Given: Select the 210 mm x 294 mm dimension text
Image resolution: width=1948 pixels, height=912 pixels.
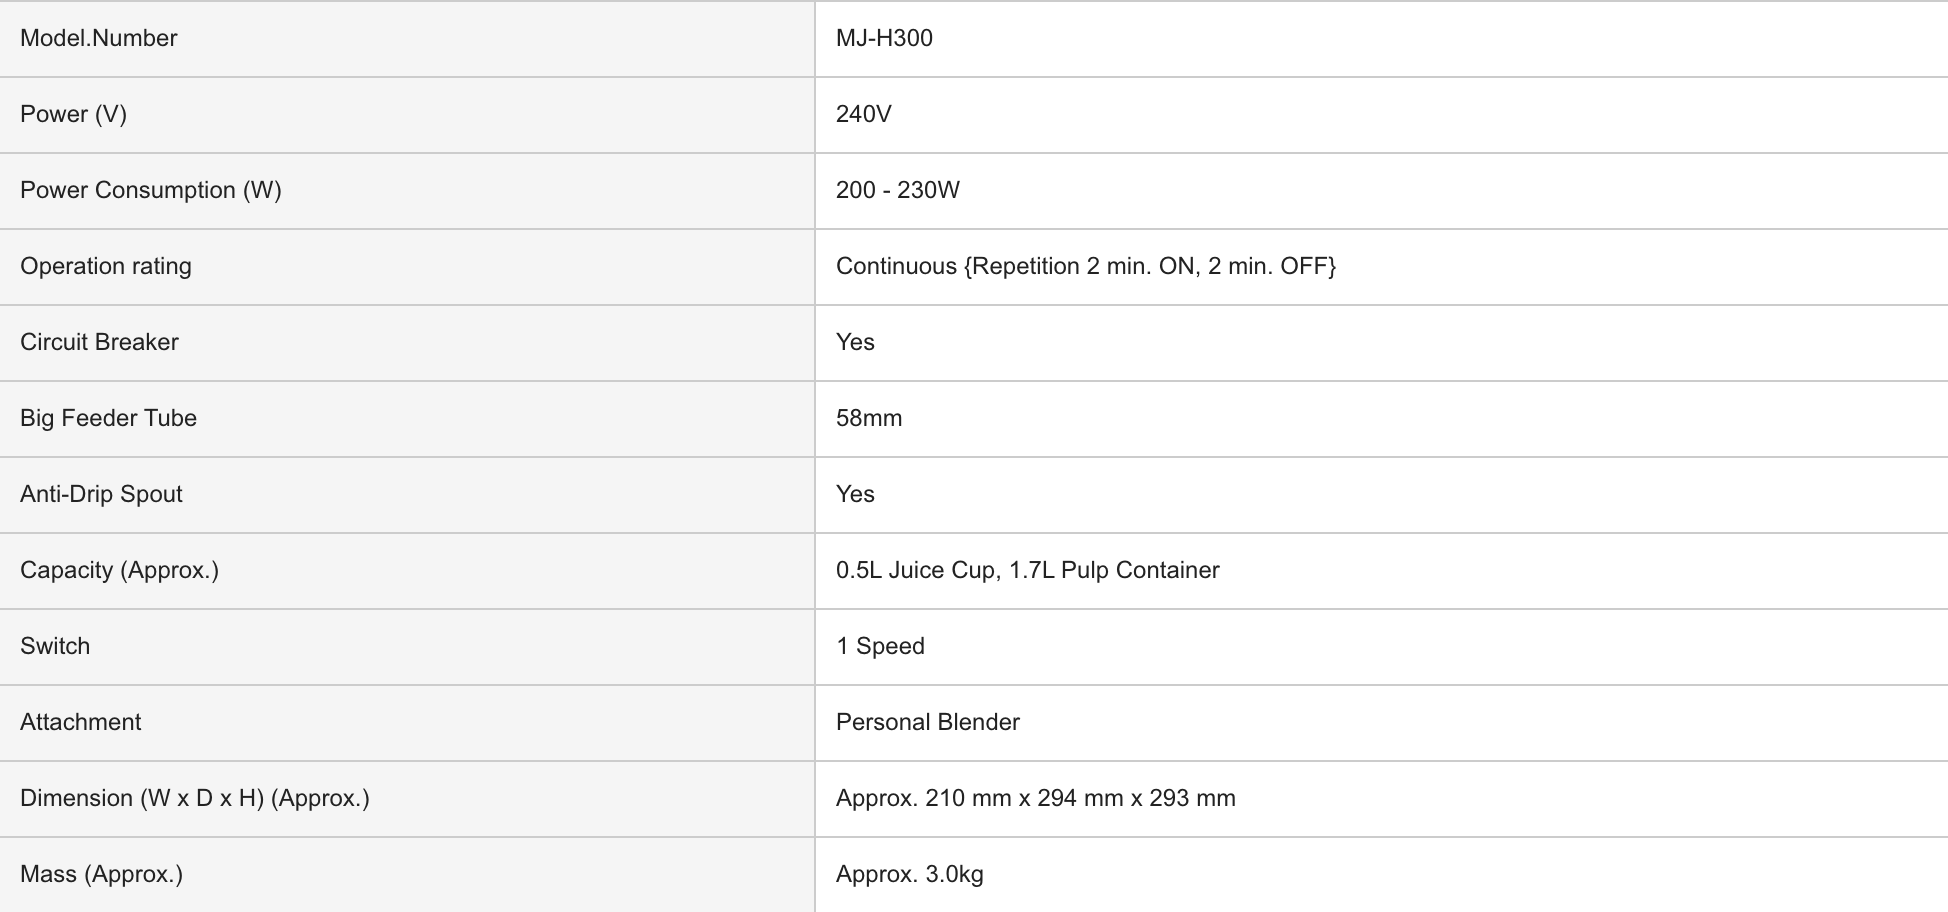Looking at the screenshot, I should 1035,798.
